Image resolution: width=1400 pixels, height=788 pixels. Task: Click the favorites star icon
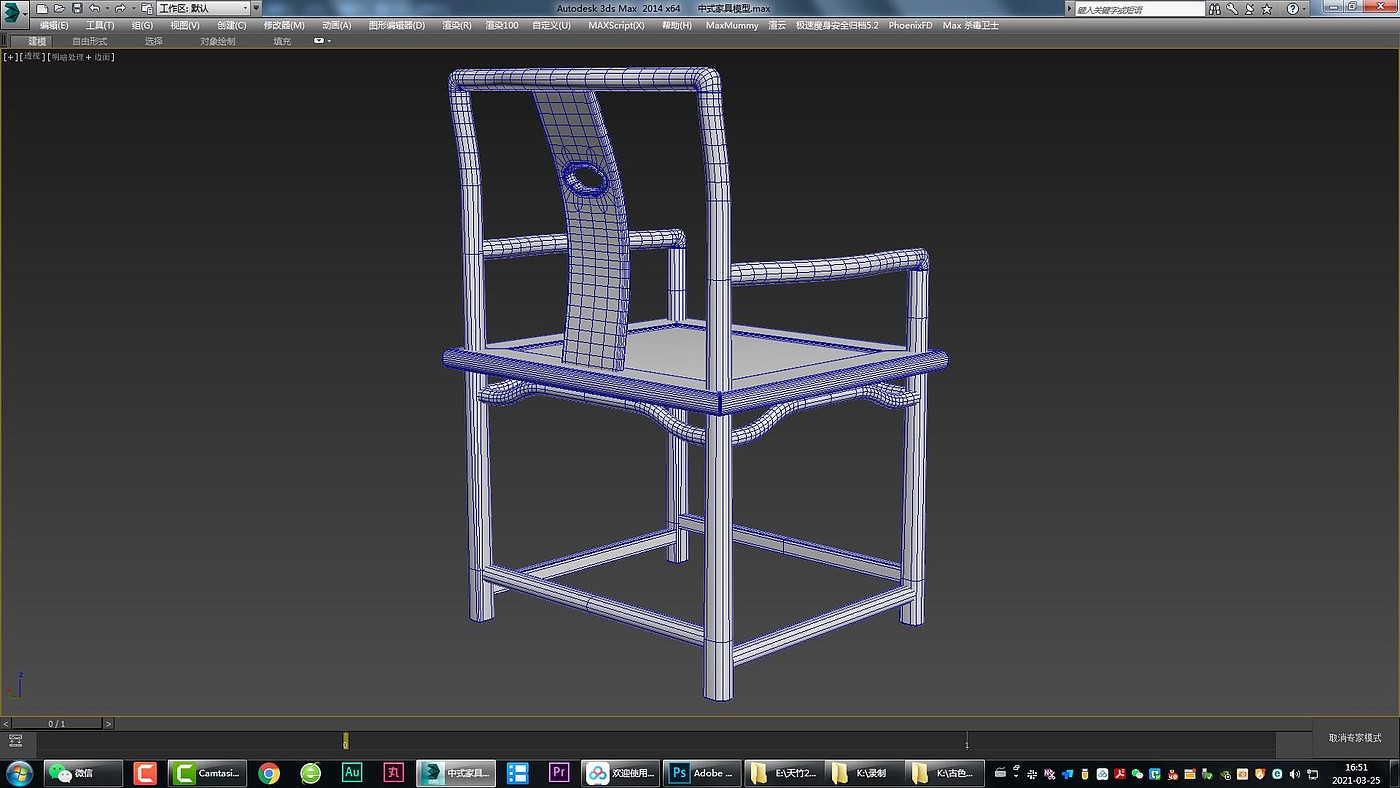pyautogui.click(x=1267, y=8)
